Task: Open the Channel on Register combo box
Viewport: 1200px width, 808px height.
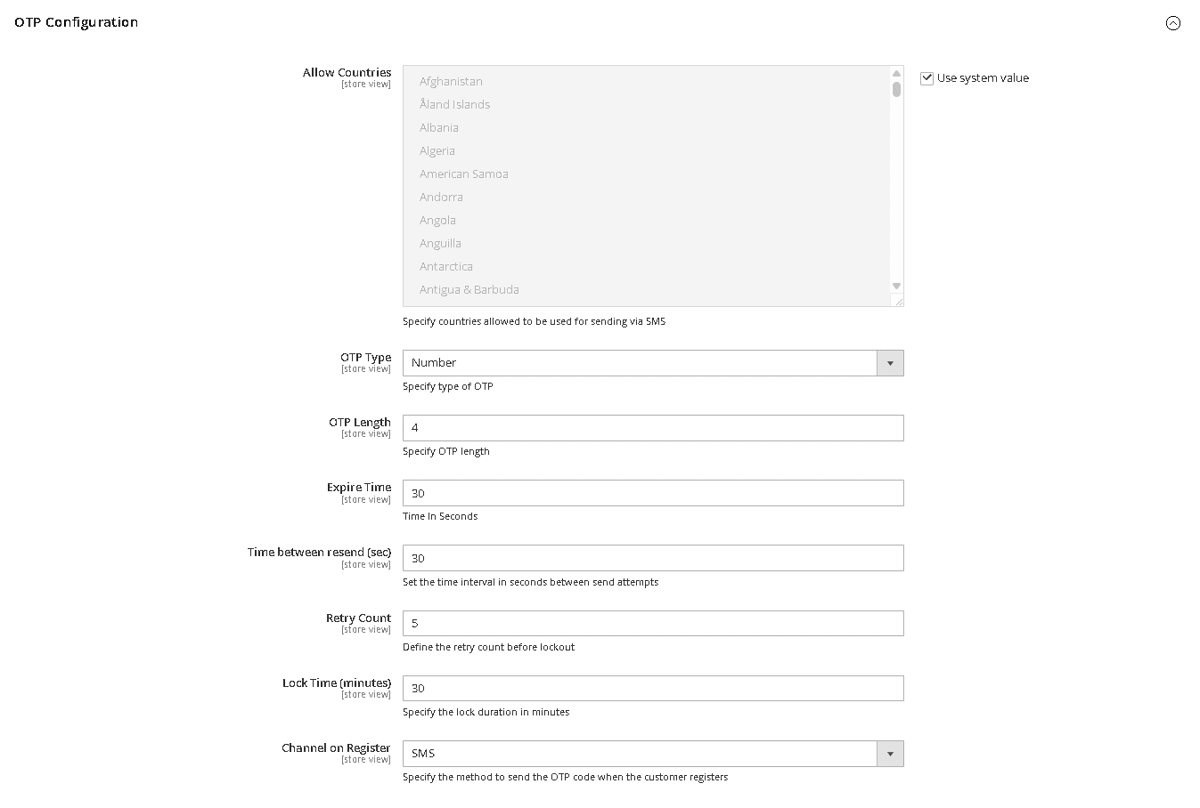Action: pyautogui.click(x=650, y=753)
